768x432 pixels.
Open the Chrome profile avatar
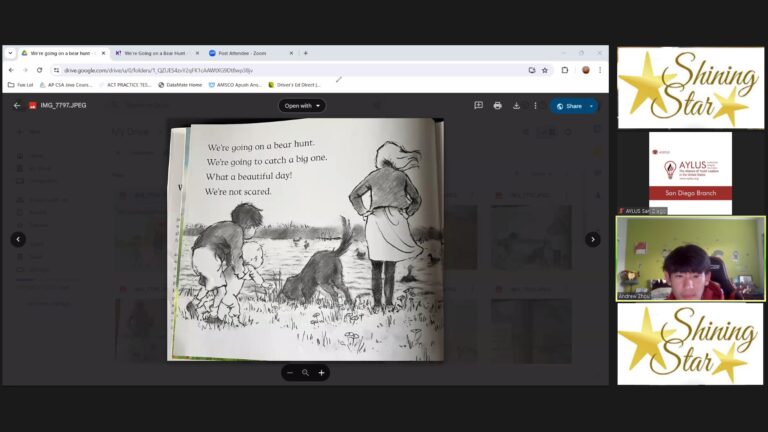coord(586,71)
